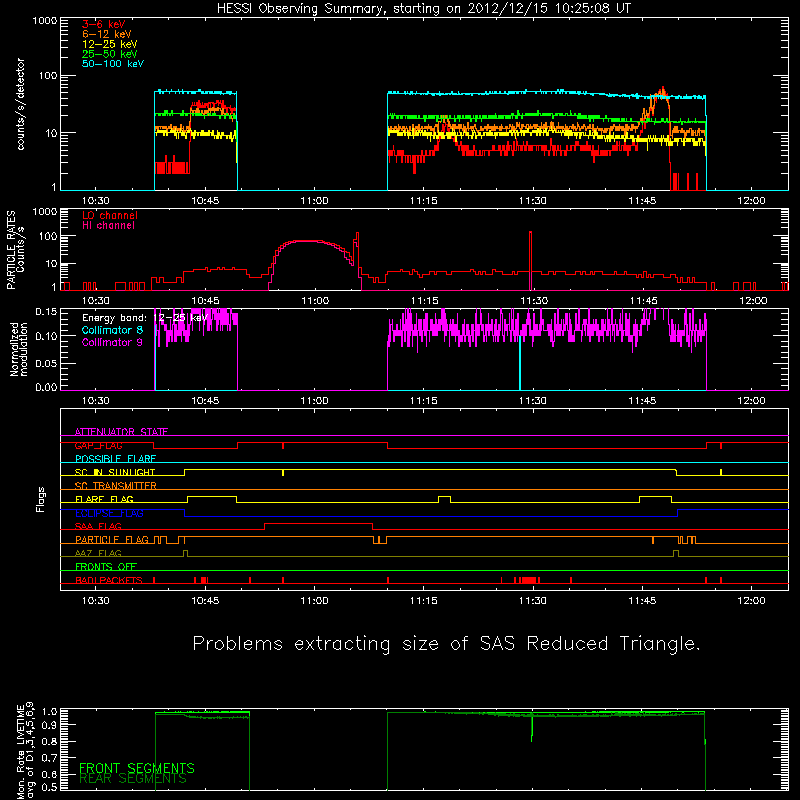Click the 11:30 spike in particle rates
This screenshot has width=800, height=800.
tap(531, 260)
